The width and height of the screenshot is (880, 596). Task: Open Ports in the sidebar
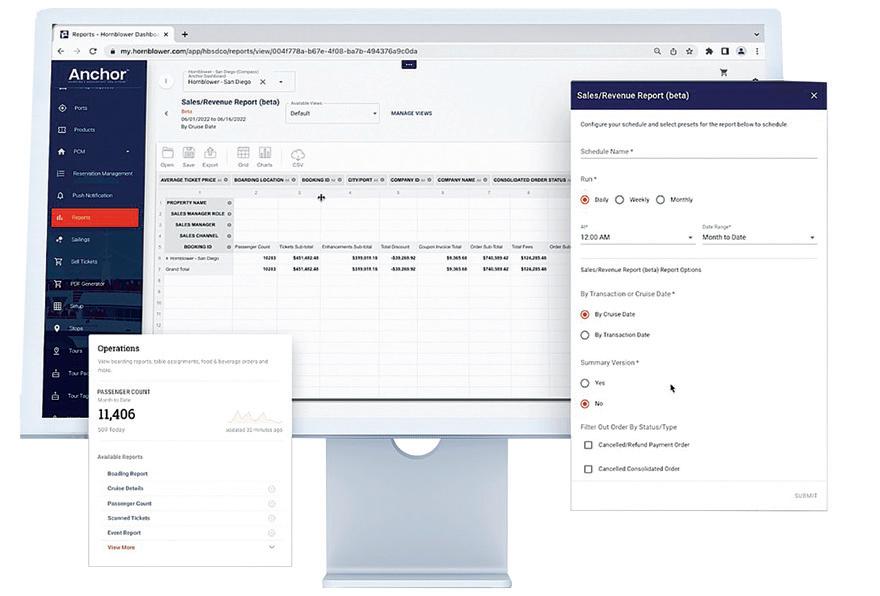coord(80,108)
